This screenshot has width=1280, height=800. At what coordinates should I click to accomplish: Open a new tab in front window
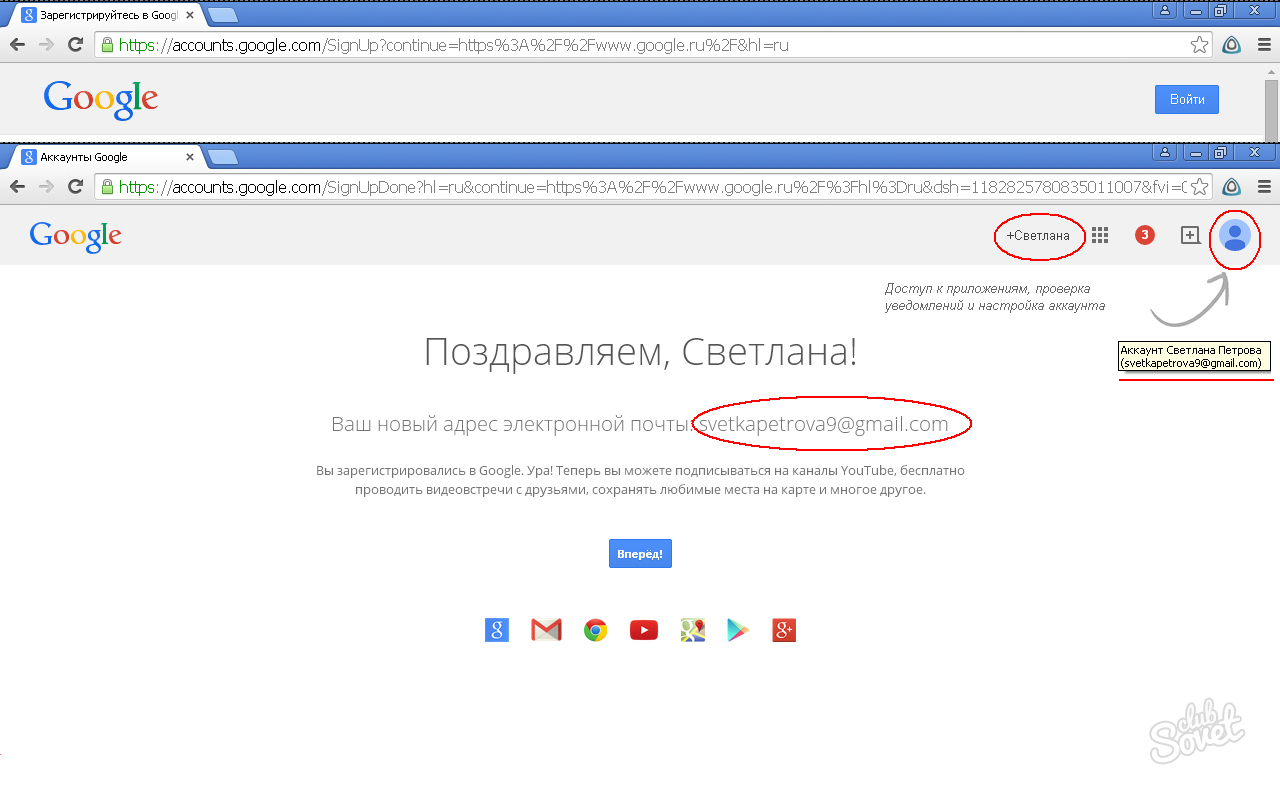coord(222,157)
